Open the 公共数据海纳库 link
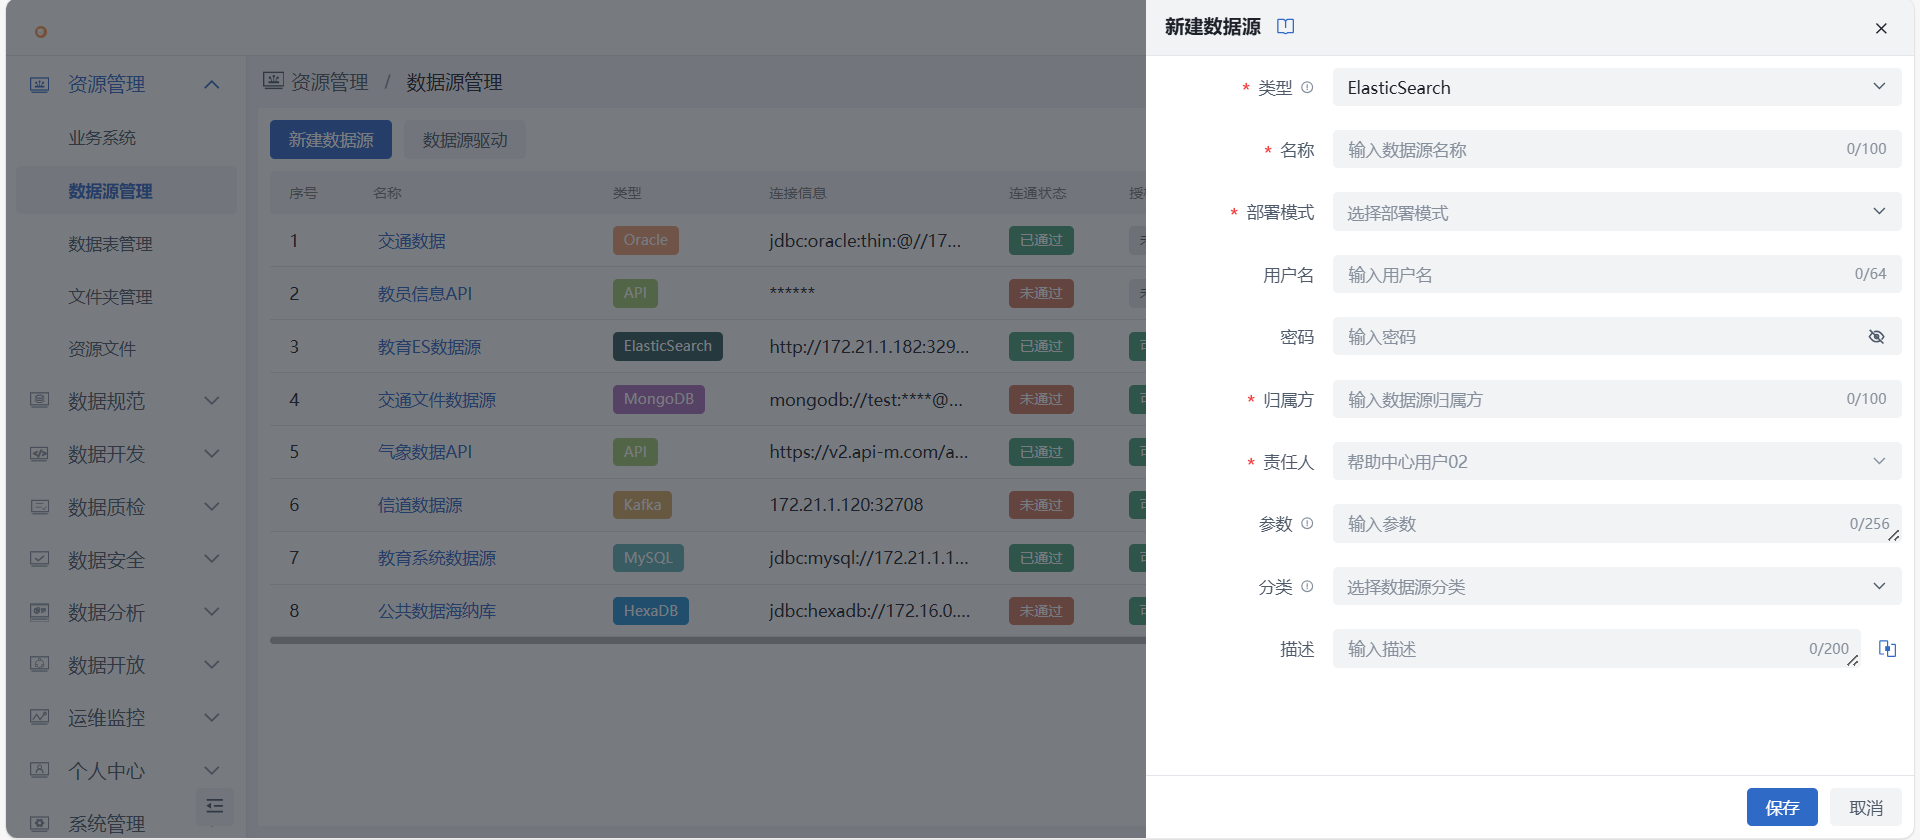This screenshot has width=1920, height=840. click(x=437, y=611)
